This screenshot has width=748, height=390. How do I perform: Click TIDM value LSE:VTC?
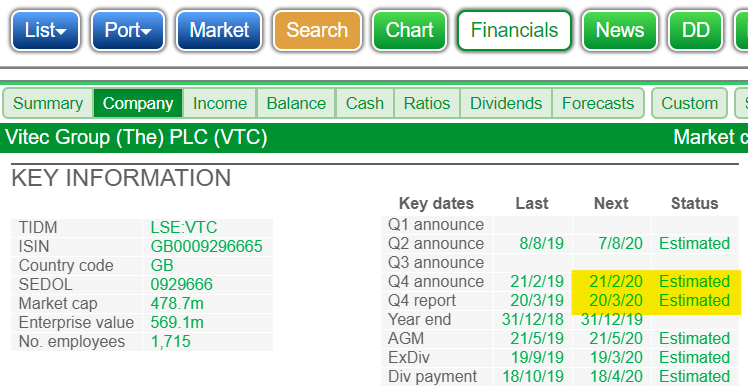[x=184, y=227]
